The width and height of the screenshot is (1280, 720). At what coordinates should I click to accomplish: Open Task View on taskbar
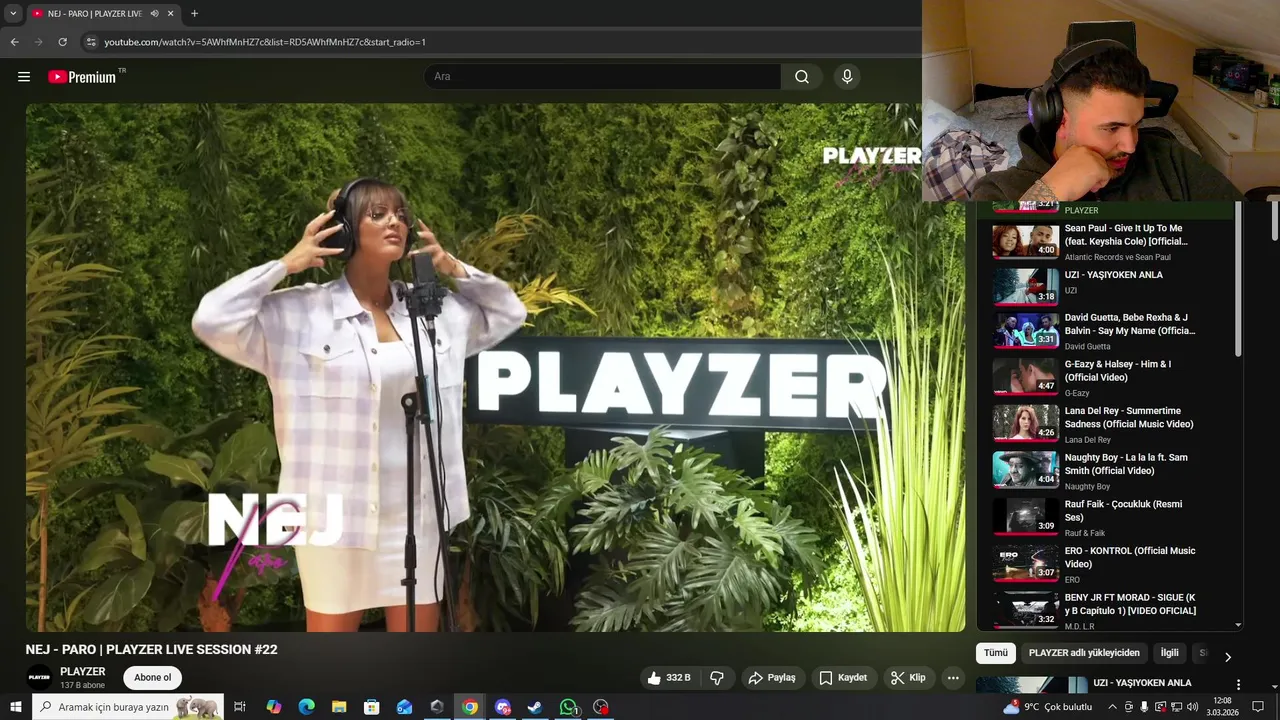coord(240,707)
